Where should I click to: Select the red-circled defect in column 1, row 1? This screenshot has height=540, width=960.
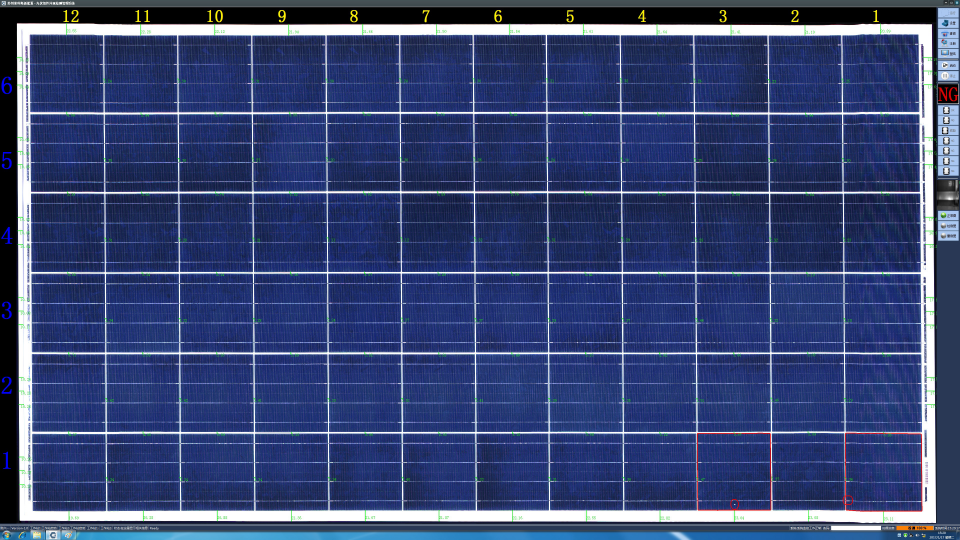[x=848, y=500]
